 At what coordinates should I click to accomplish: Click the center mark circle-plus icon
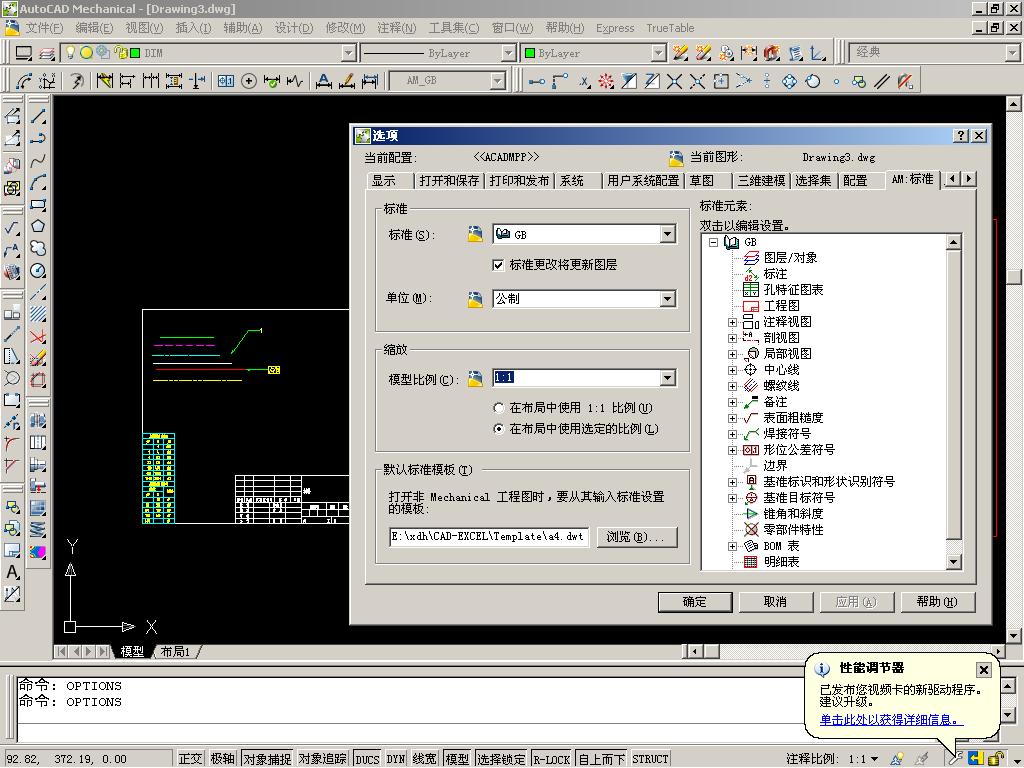(249, 81)
